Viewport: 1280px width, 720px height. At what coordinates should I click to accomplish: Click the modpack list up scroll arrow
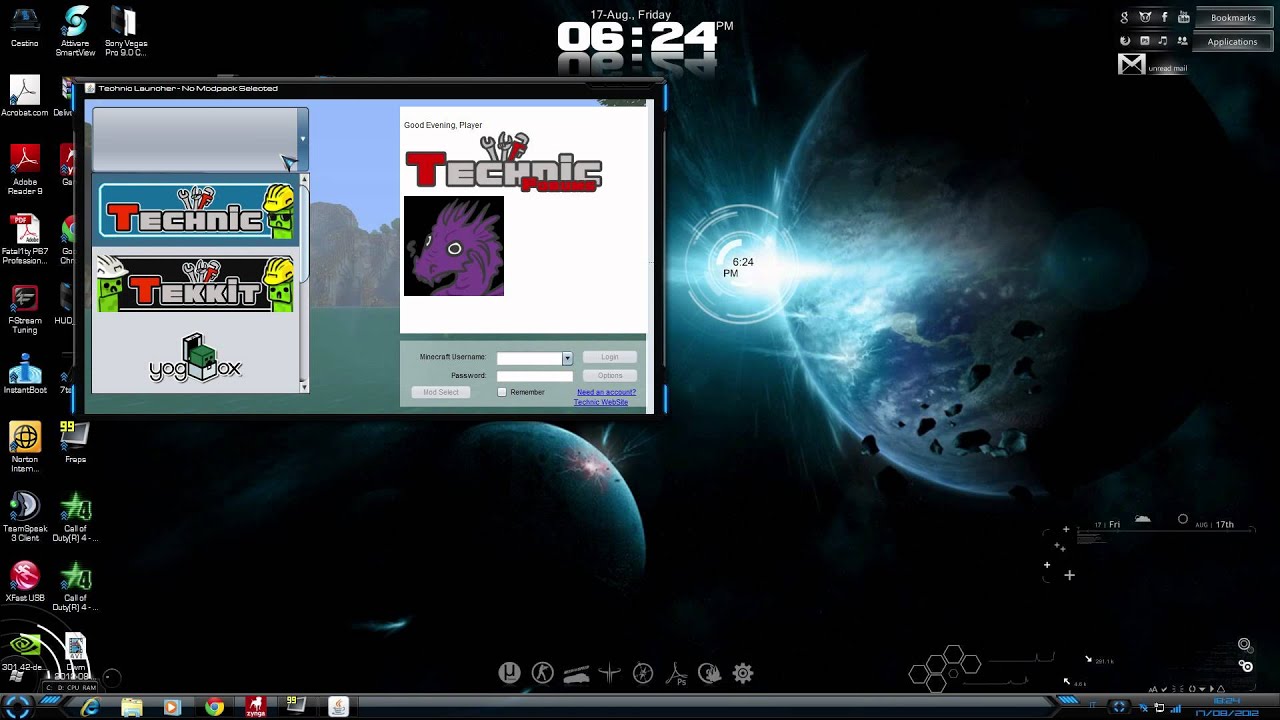304,179
